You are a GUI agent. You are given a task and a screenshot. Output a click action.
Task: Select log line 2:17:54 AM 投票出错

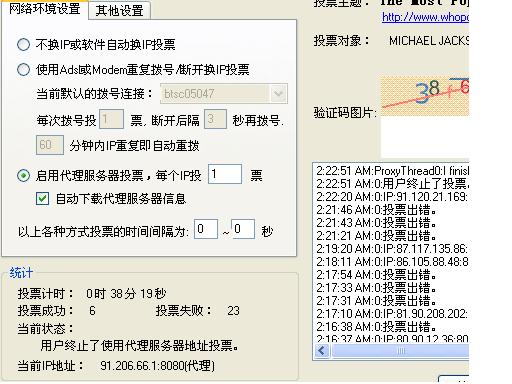[x=376, y=275]
